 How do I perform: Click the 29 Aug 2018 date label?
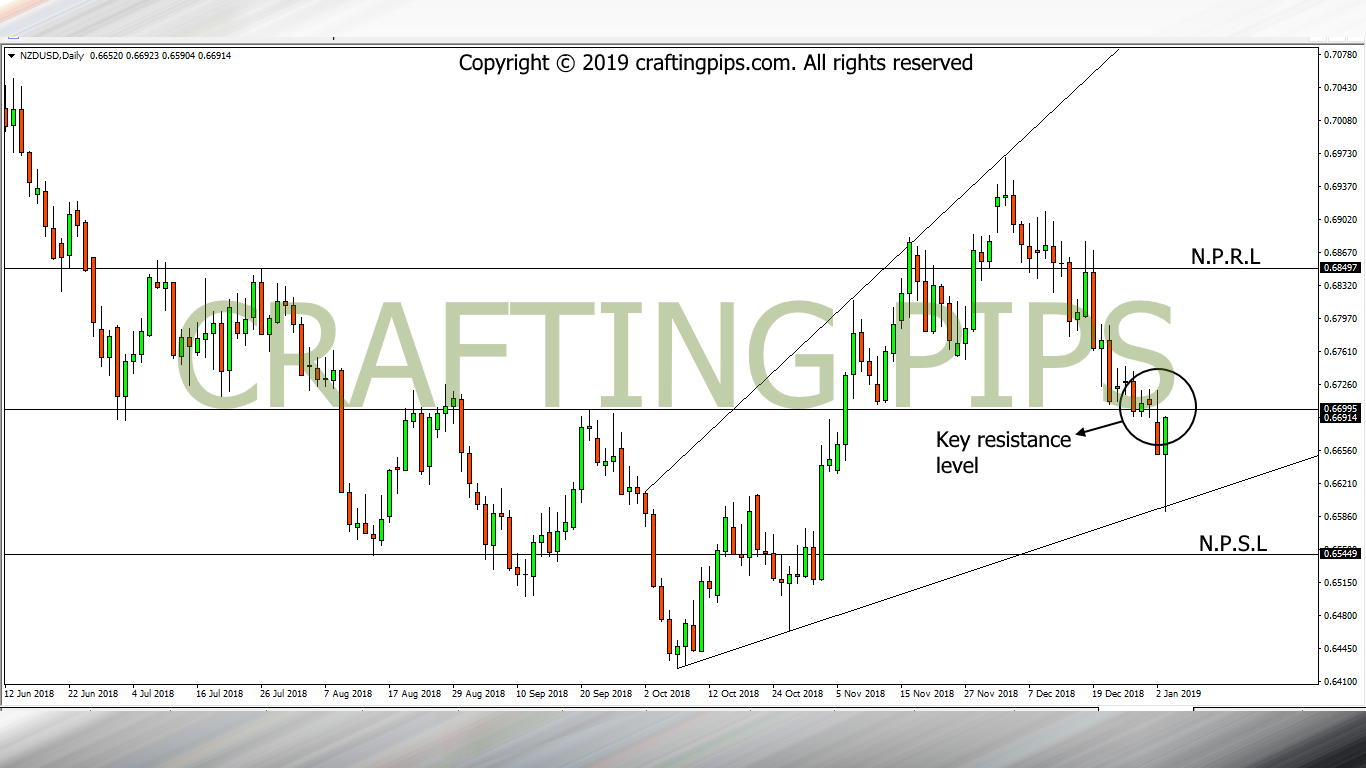[x=478, y=692]
